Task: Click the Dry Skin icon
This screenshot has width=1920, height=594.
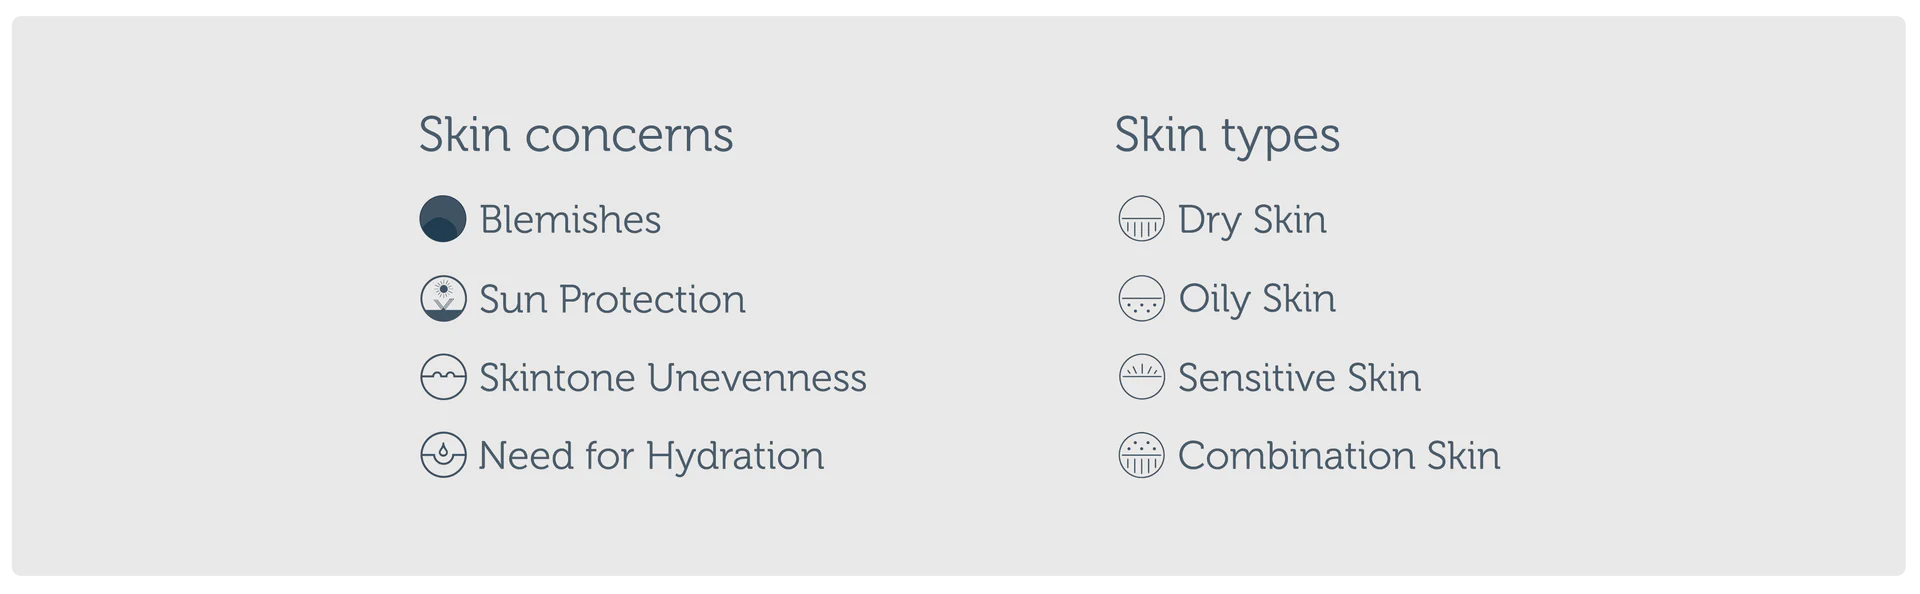Action: pyautogui.click(x=1141, y=219)
